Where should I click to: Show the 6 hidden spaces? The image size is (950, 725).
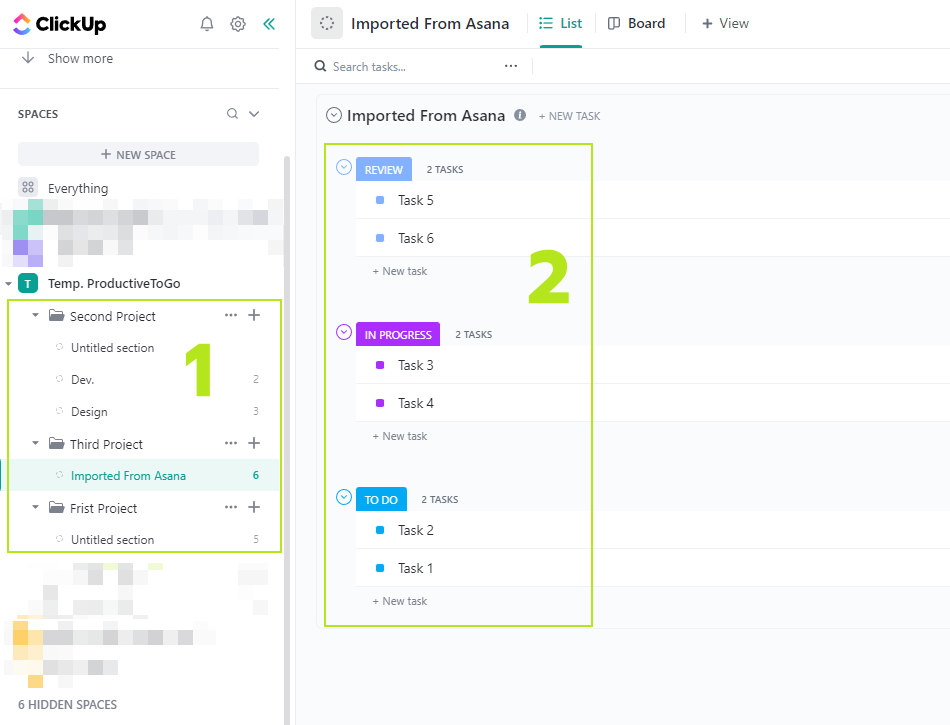(67, 704)
